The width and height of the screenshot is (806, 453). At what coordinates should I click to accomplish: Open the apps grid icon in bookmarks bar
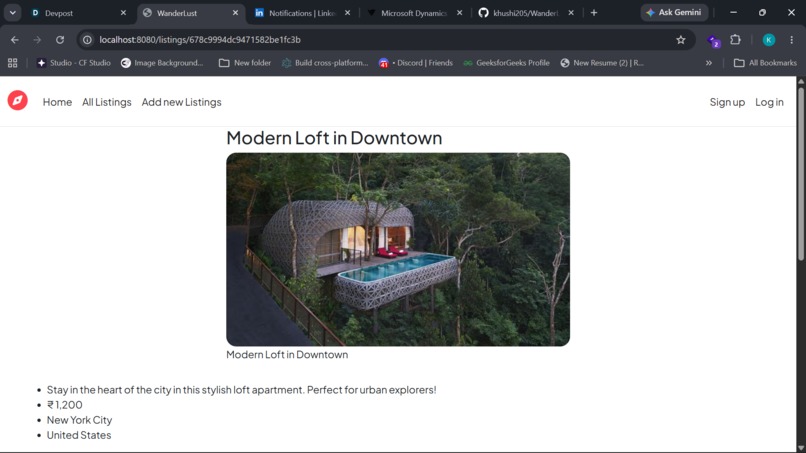coord(12,63)
